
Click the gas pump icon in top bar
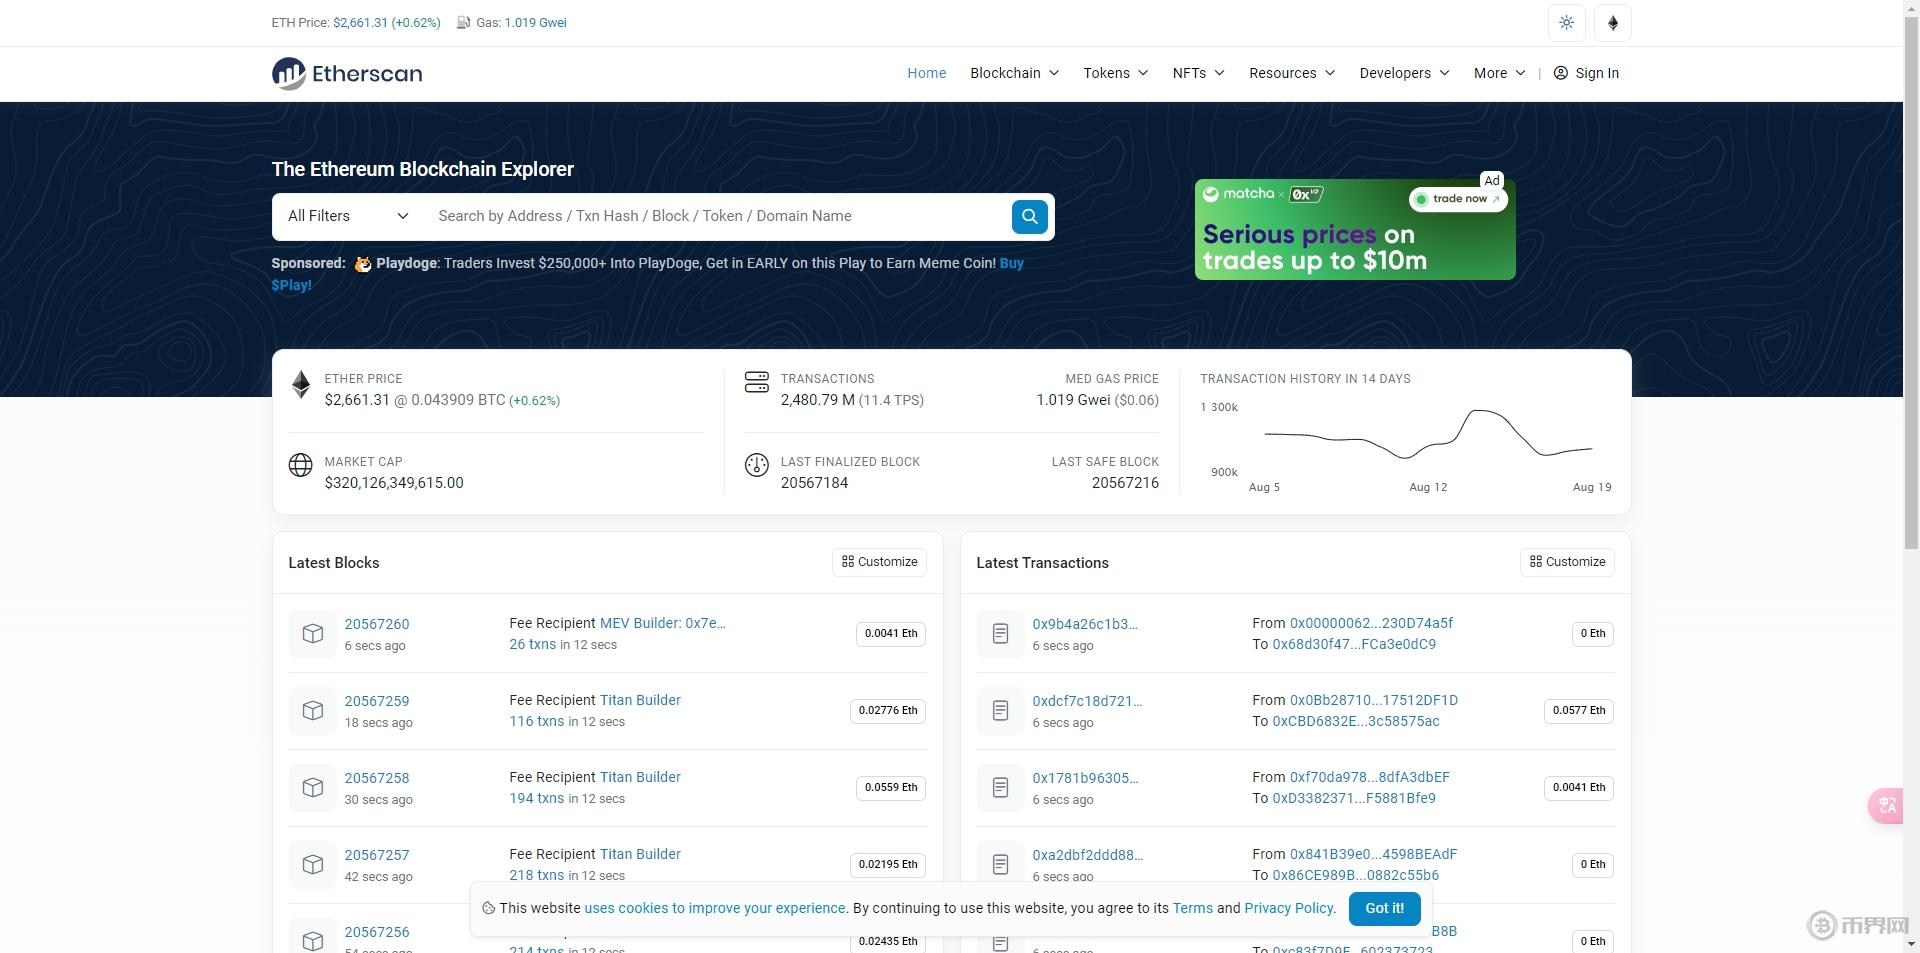(464, 23)
